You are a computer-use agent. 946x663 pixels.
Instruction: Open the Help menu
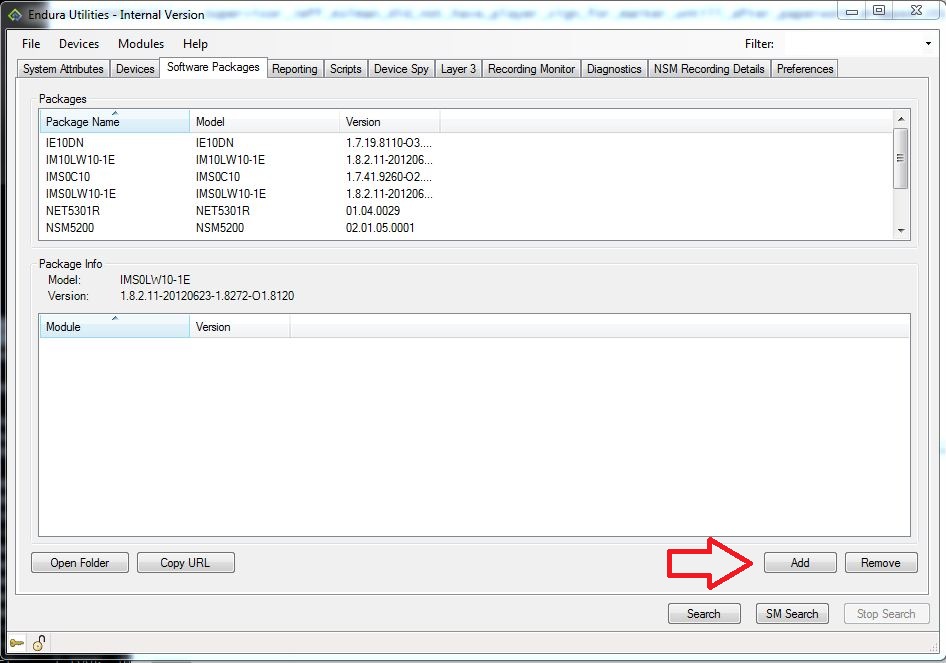point(195,43)
